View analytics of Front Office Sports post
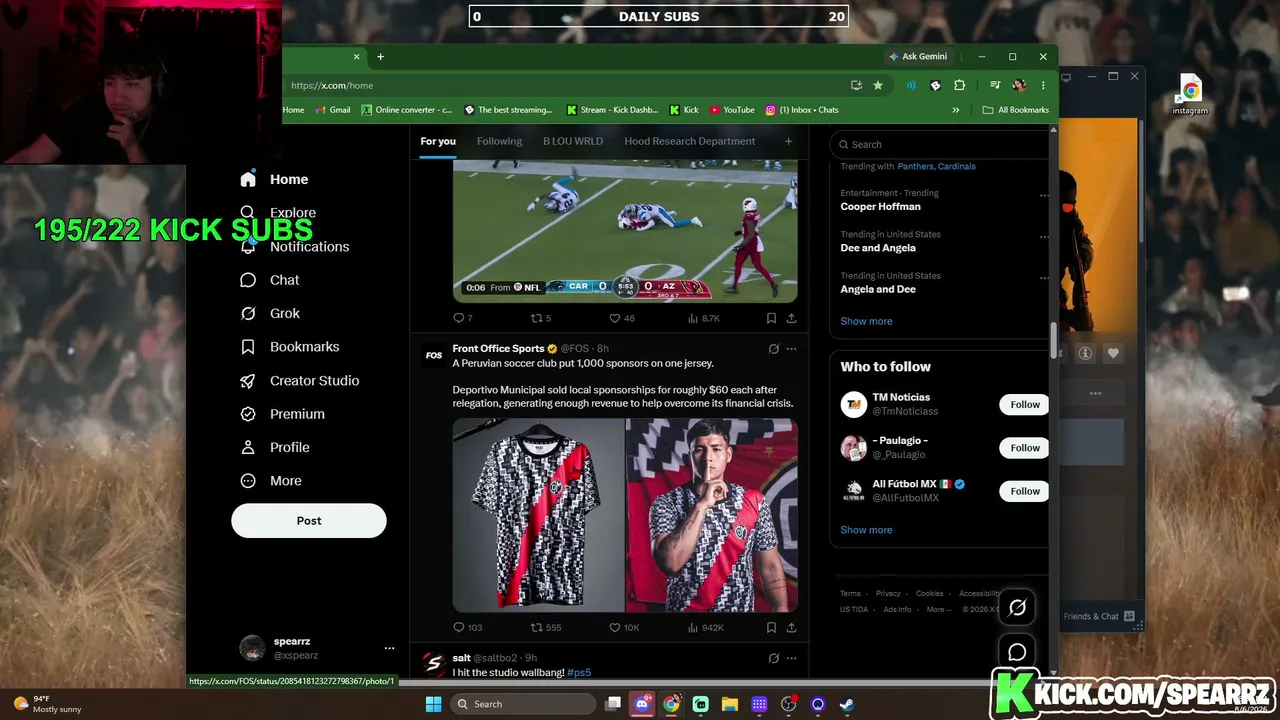Viewport: 1280px width, 720px height. [x=706, y=627]
